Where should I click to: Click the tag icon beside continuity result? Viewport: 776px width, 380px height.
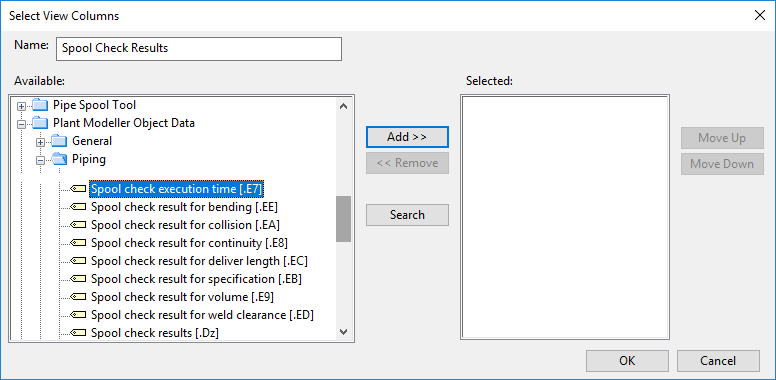click(x=78, y=243)
